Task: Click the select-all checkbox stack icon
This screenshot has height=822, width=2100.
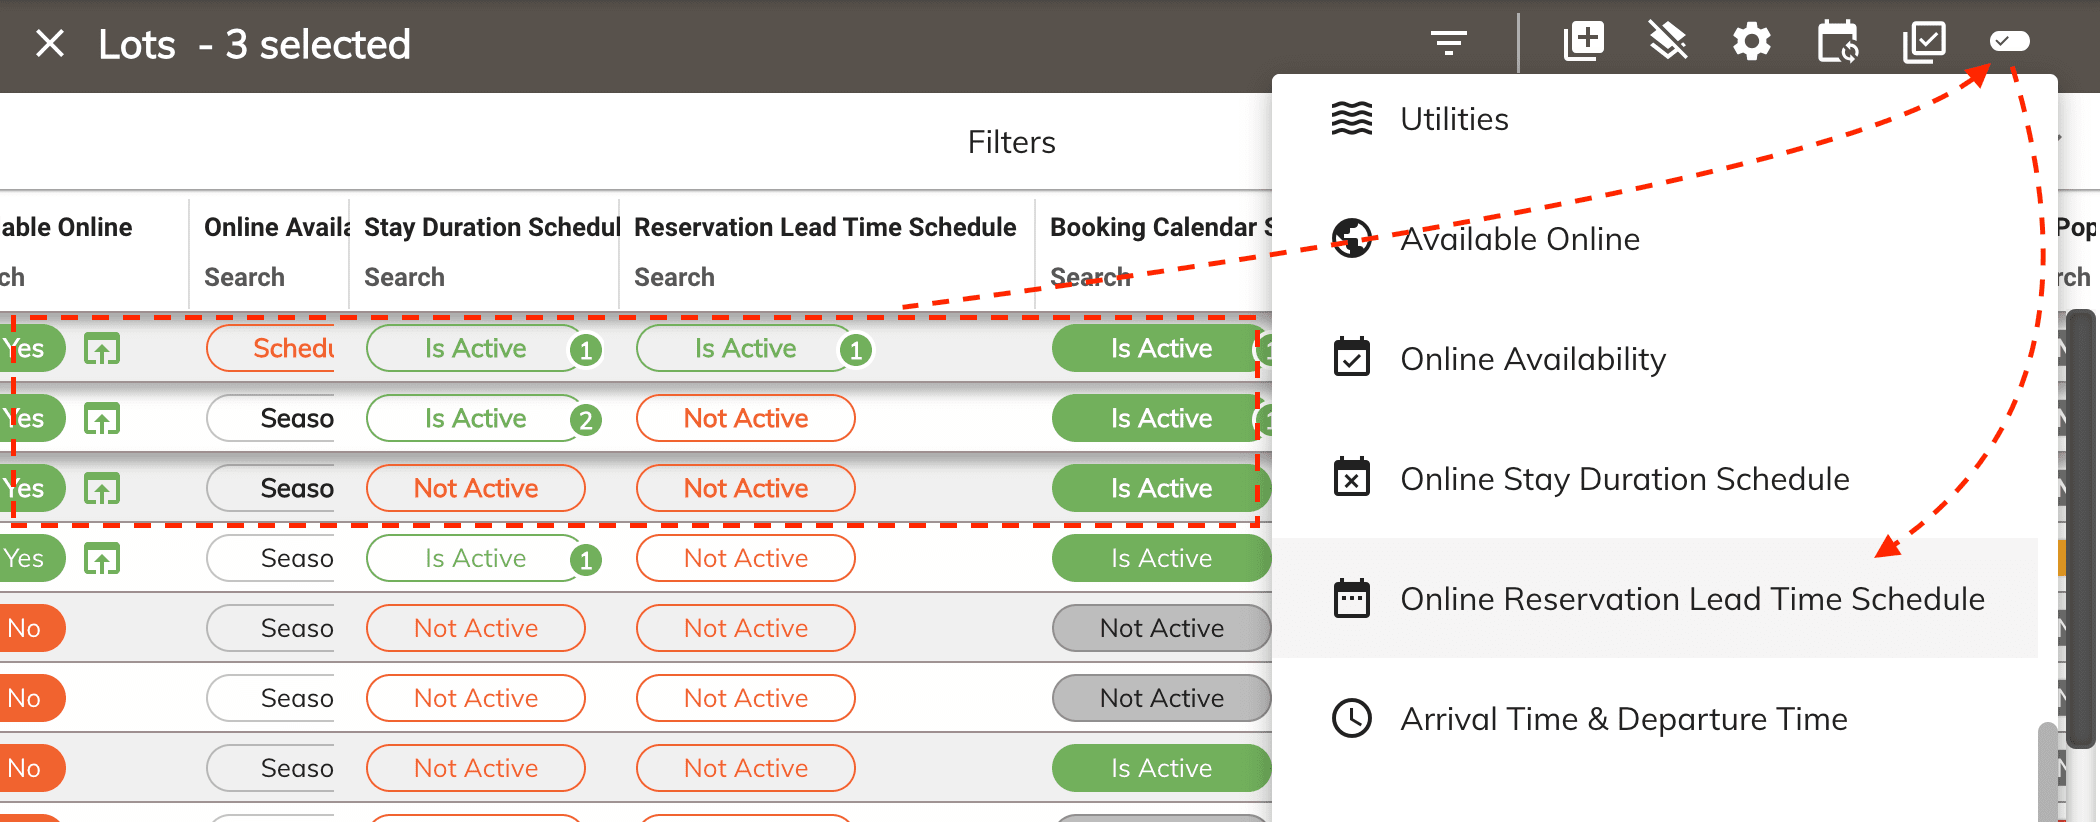Action: click(1923, 42)
